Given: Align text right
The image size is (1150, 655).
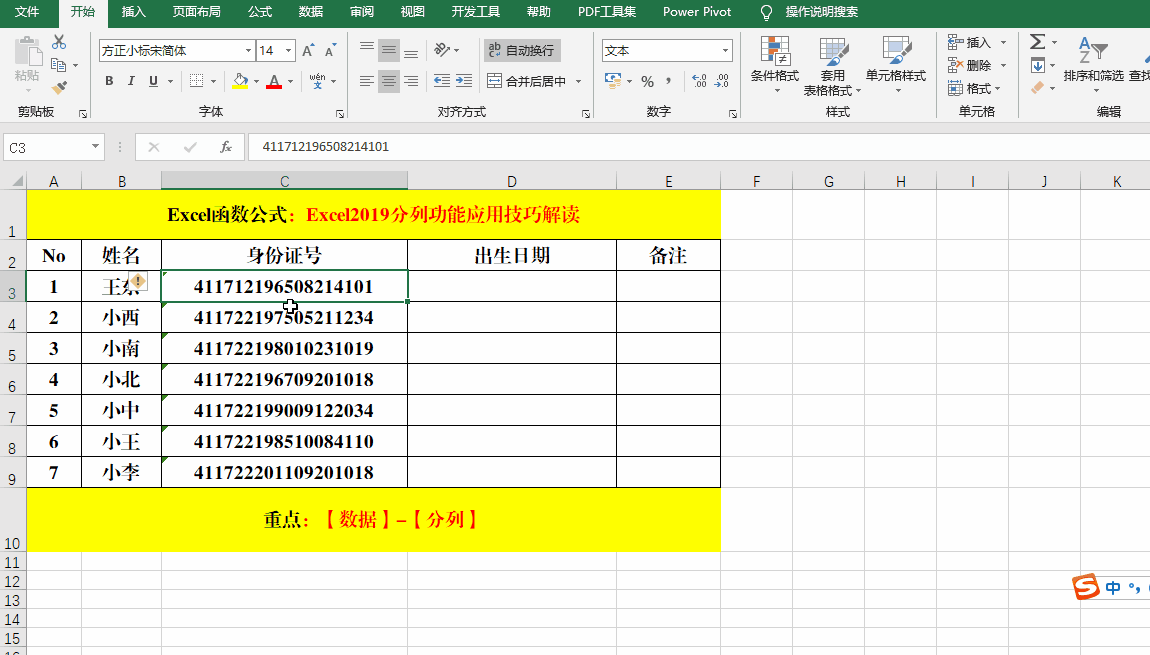Looking at the screenshot, I should pos(411,81).
